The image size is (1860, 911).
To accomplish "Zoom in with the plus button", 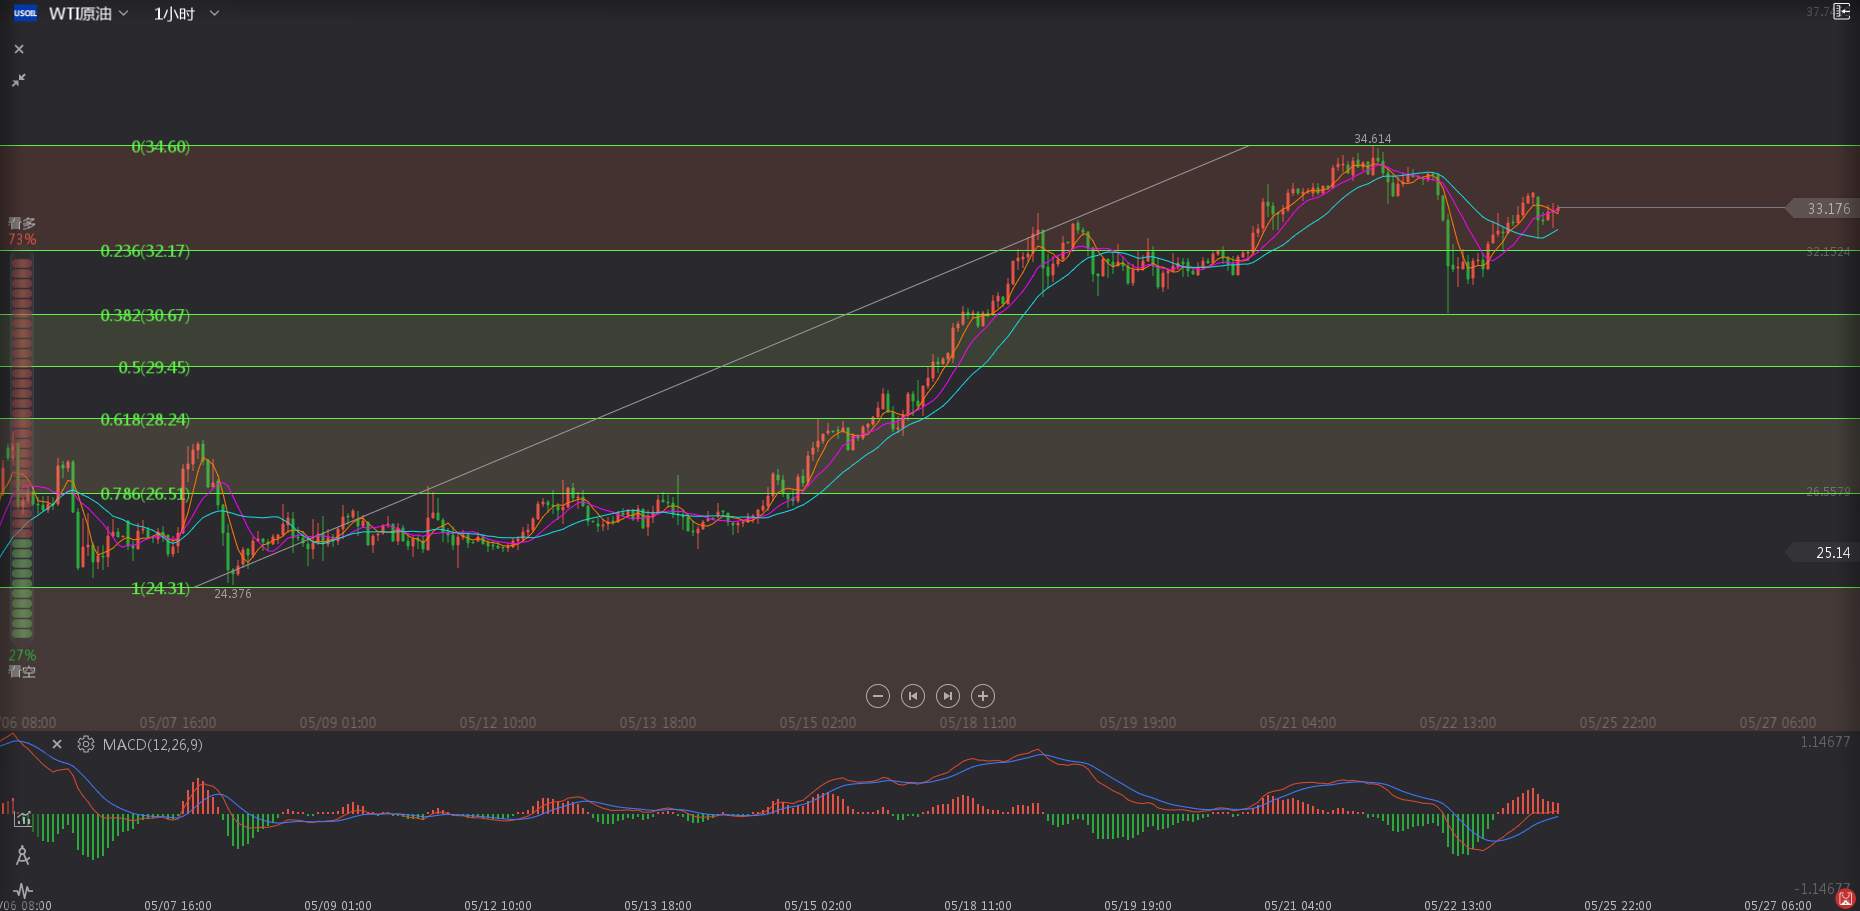I will click(x=983, y=696).
